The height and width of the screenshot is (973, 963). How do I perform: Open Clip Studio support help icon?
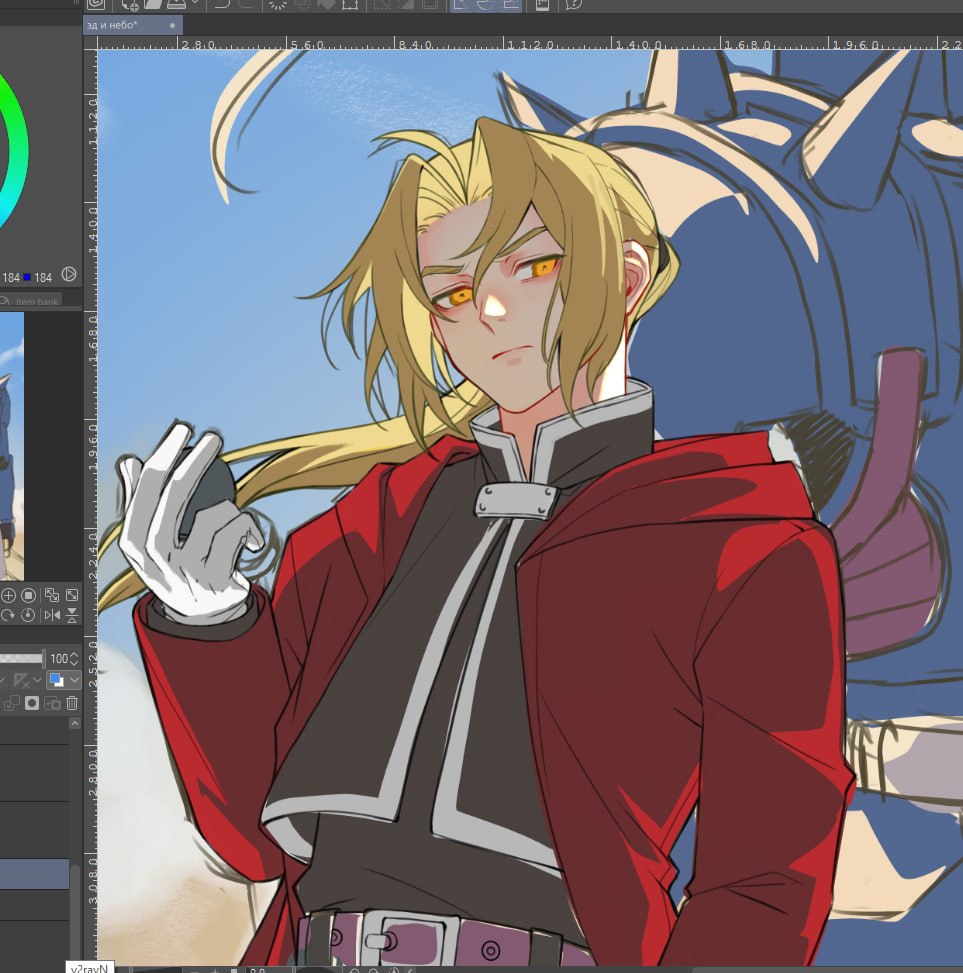[x=574, y=4]
